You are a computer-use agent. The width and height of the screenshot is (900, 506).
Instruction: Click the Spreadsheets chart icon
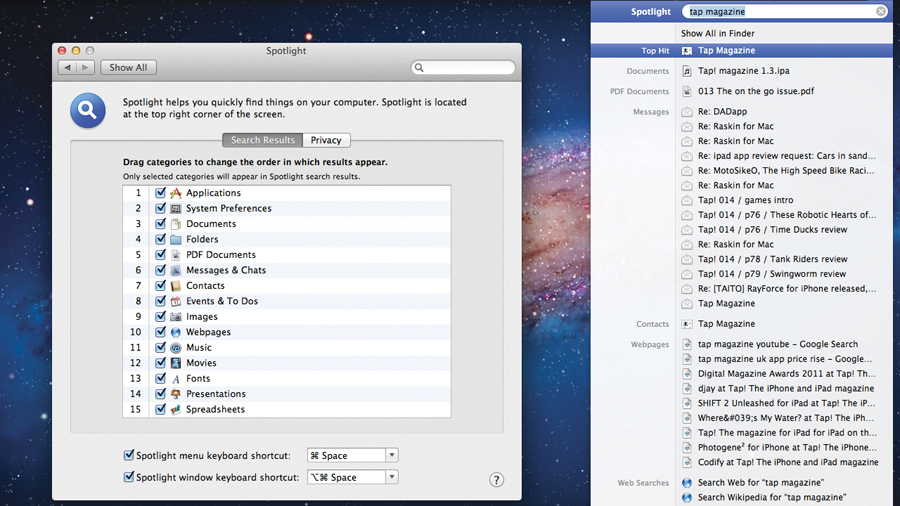(176, 410)
